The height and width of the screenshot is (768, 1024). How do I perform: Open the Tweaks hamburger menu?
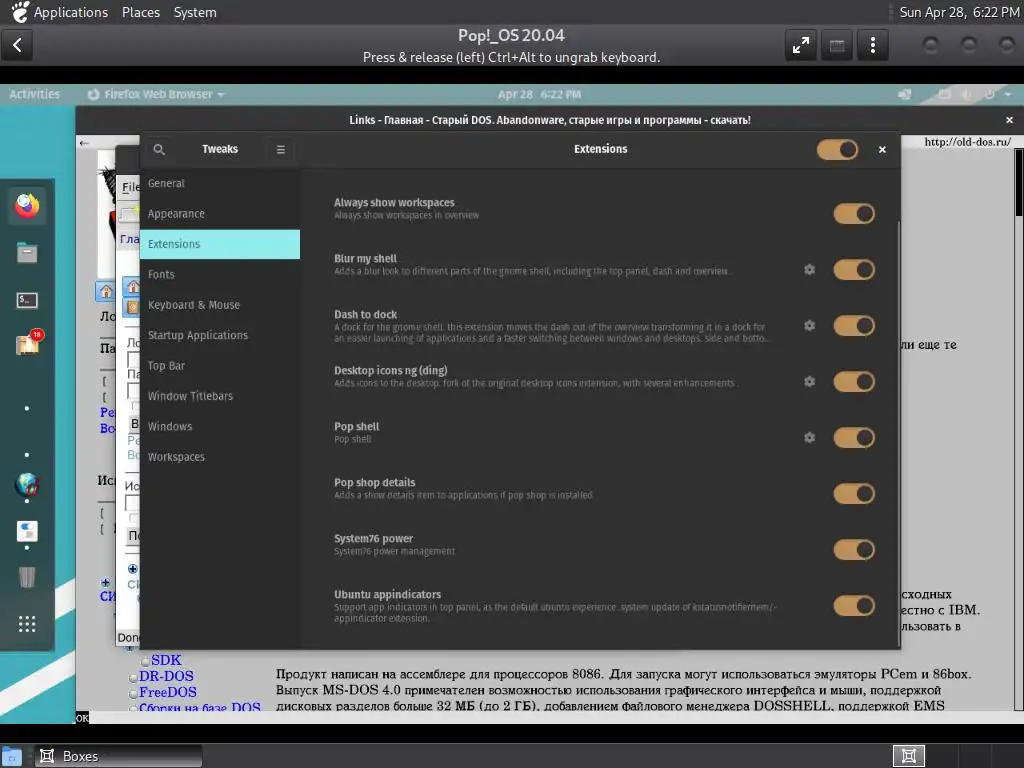[281, 150]
